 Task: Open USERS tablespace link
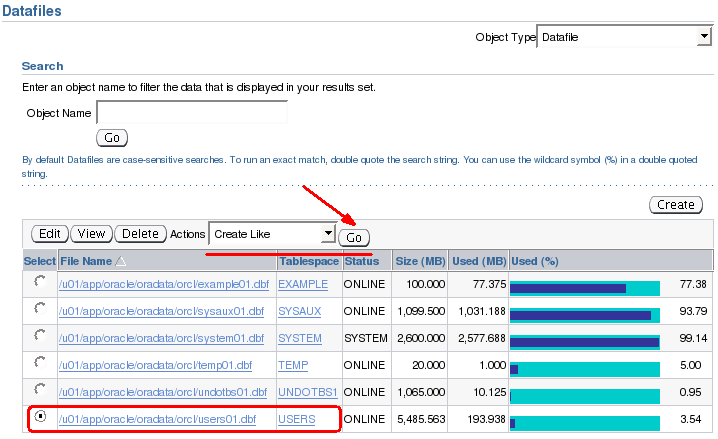tap(297, 419)
